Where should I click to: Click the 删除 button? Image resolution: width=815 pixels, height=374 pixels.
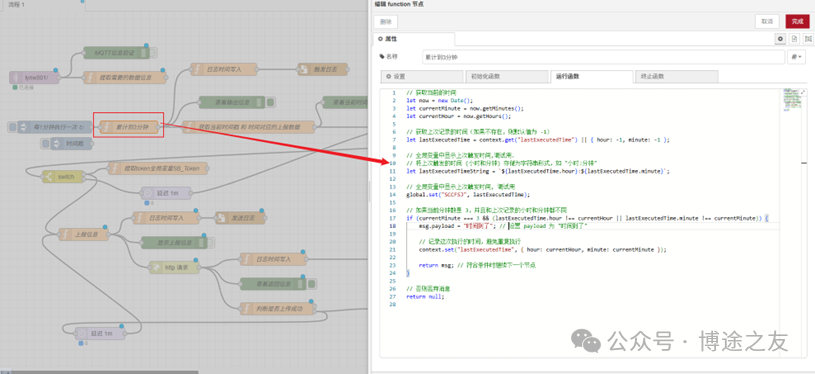[386, 21]
